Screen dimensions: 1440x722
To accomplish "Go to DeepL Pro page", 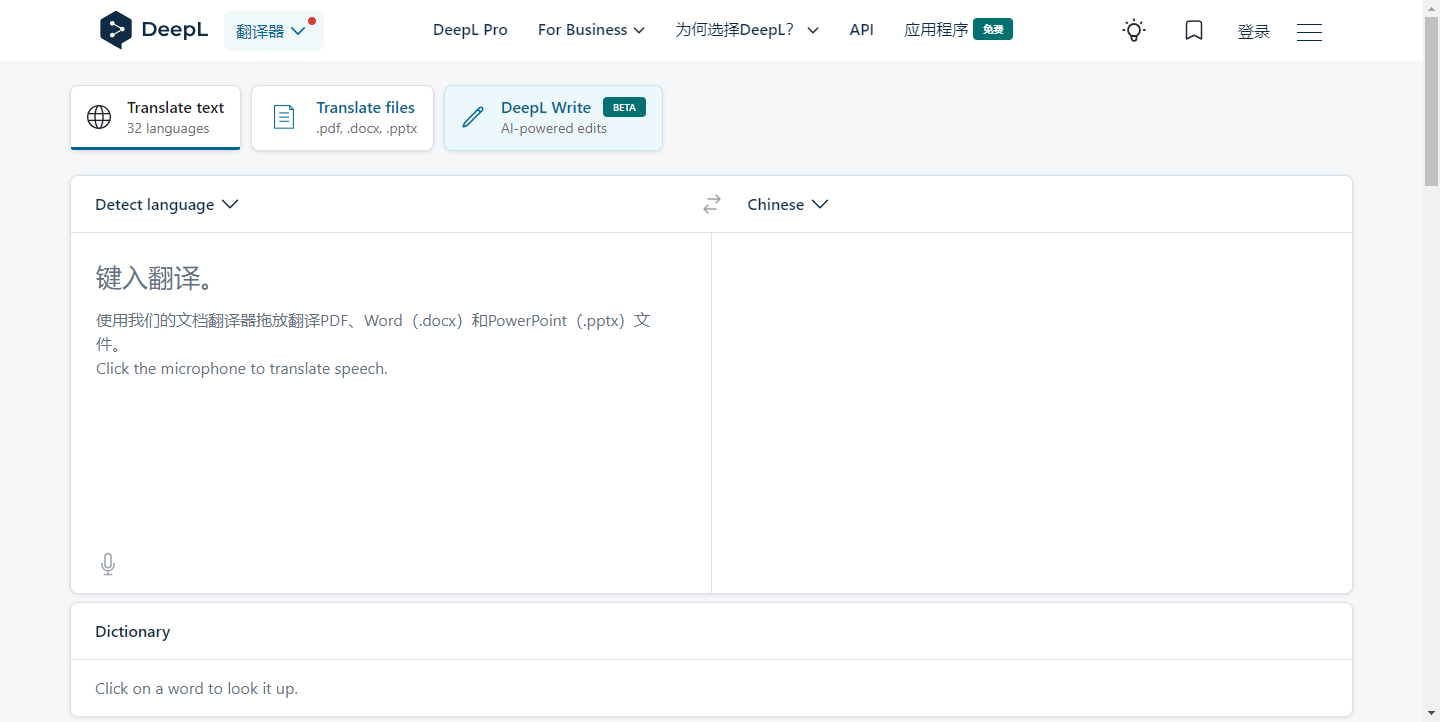I will point(470,30).
